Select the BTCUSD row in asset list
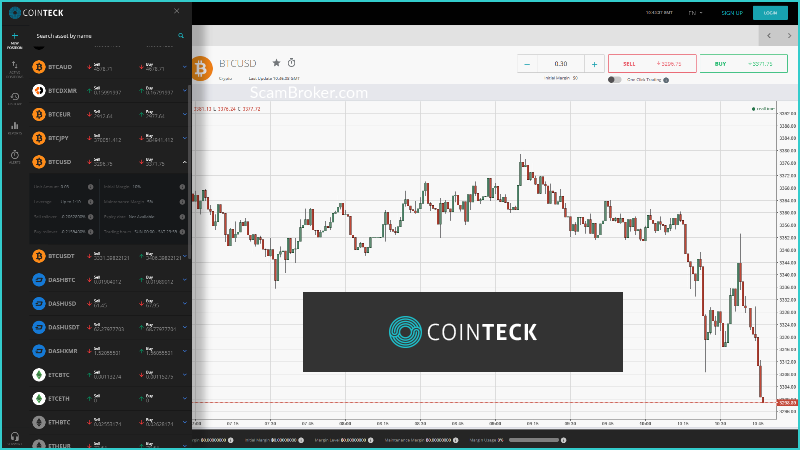This screenshot has width=800, height=450. tap(109, 162)
